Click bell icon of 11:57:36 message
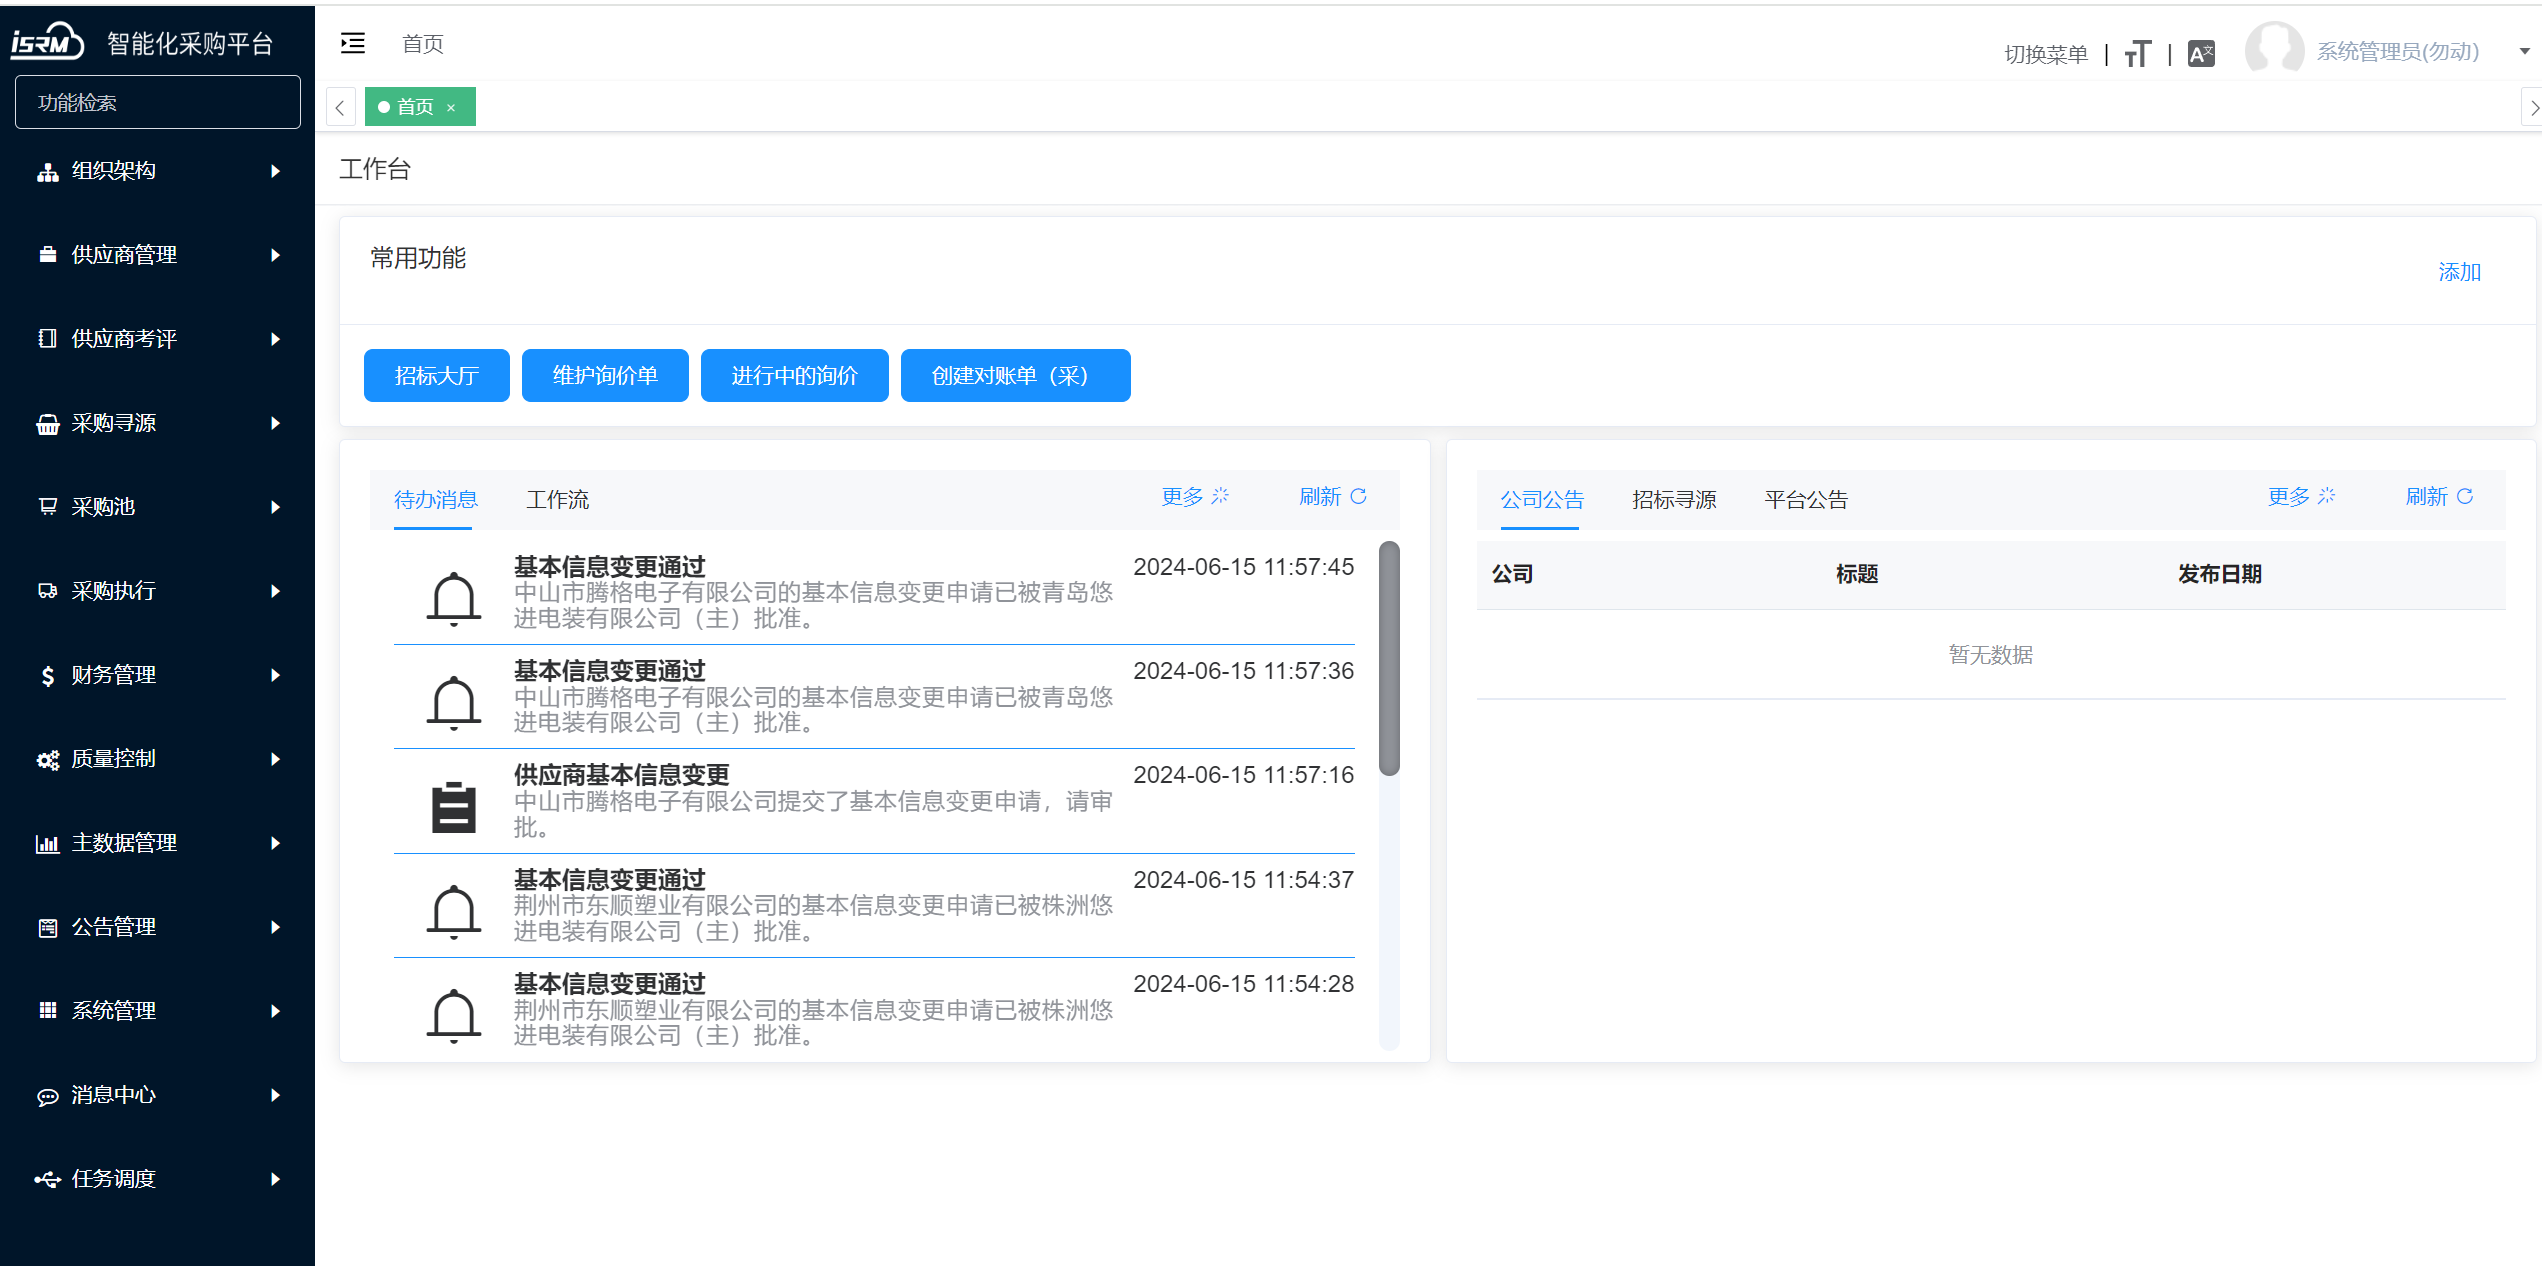The image size is (2542, 1266). (x=454, y=703)
